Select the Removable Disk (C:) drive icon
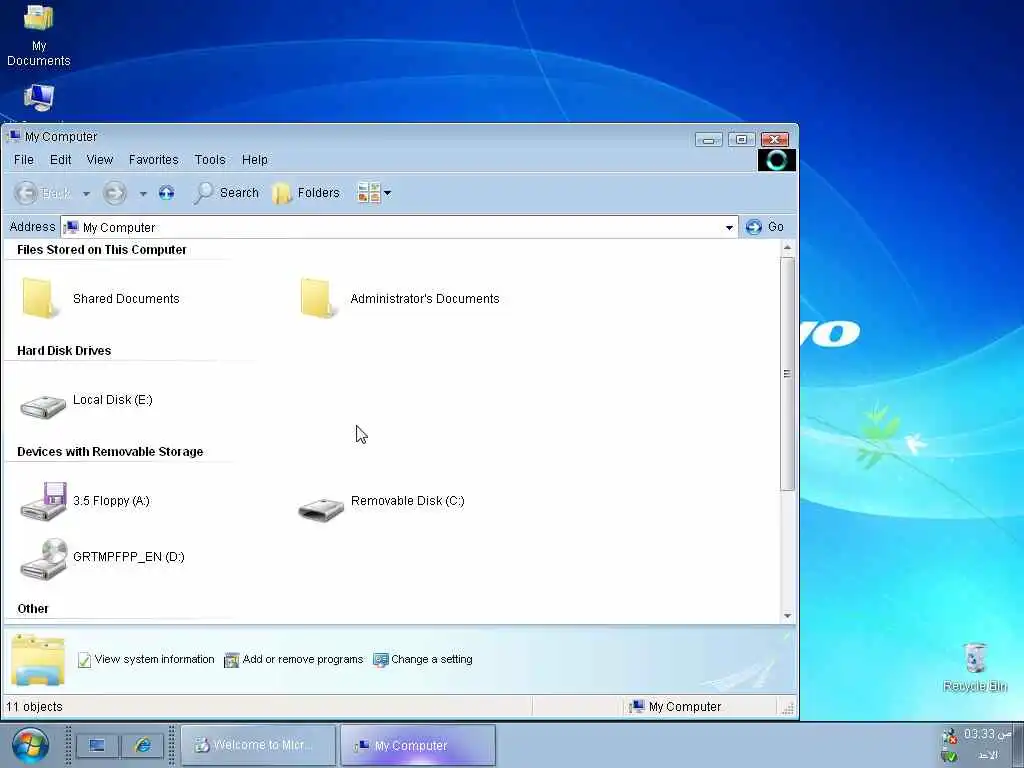This screenshot has height=768, width=1024. [321, 509]
